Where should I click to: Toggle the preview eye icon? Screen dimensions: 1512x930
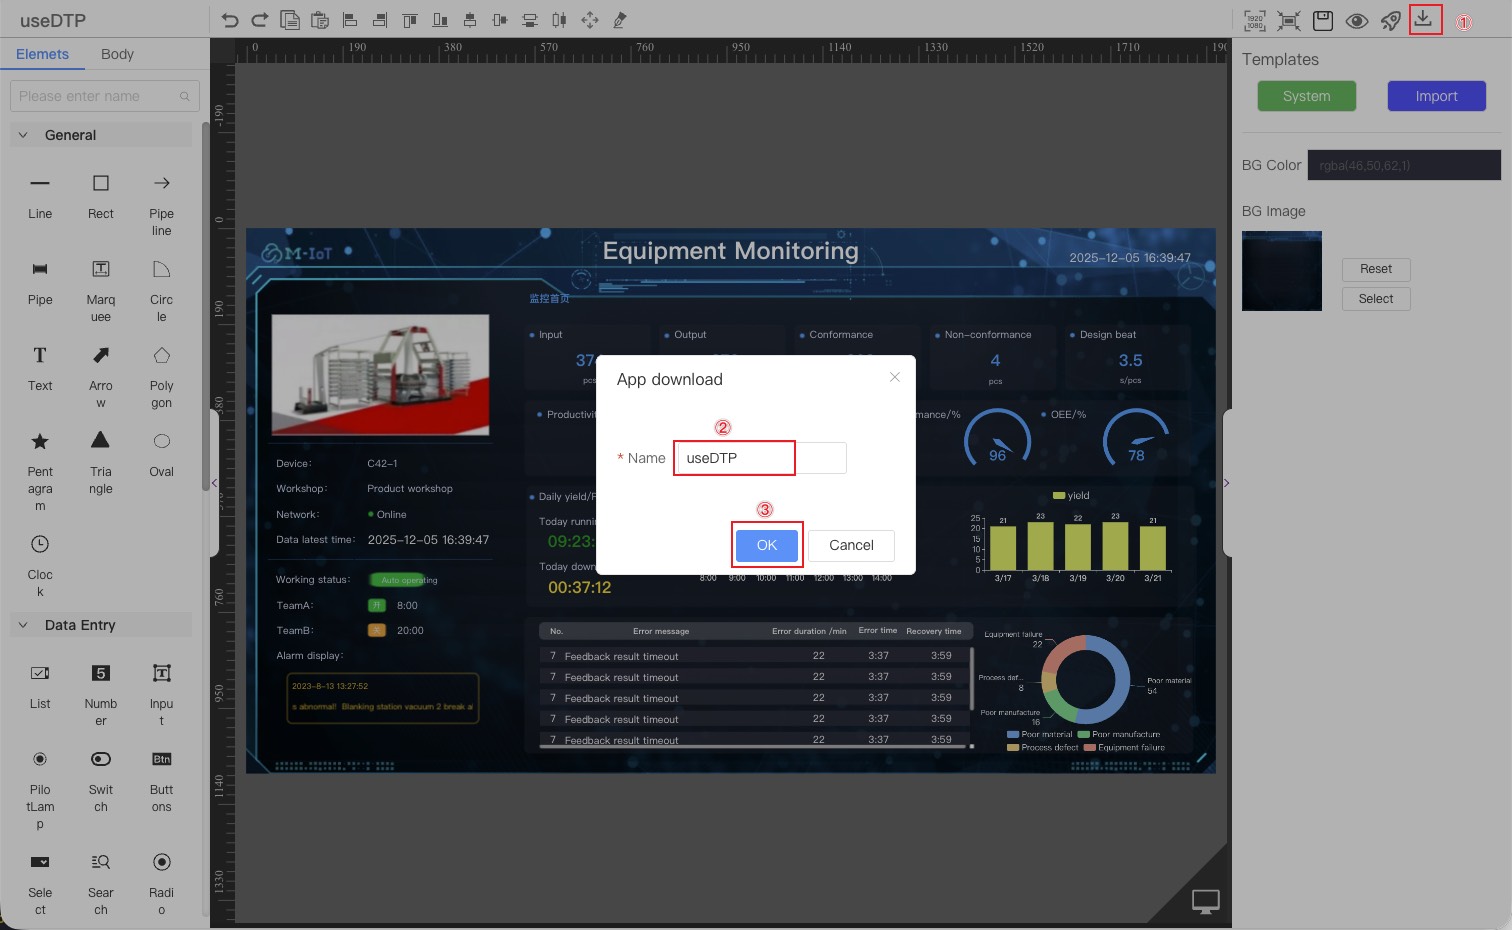1357,20
